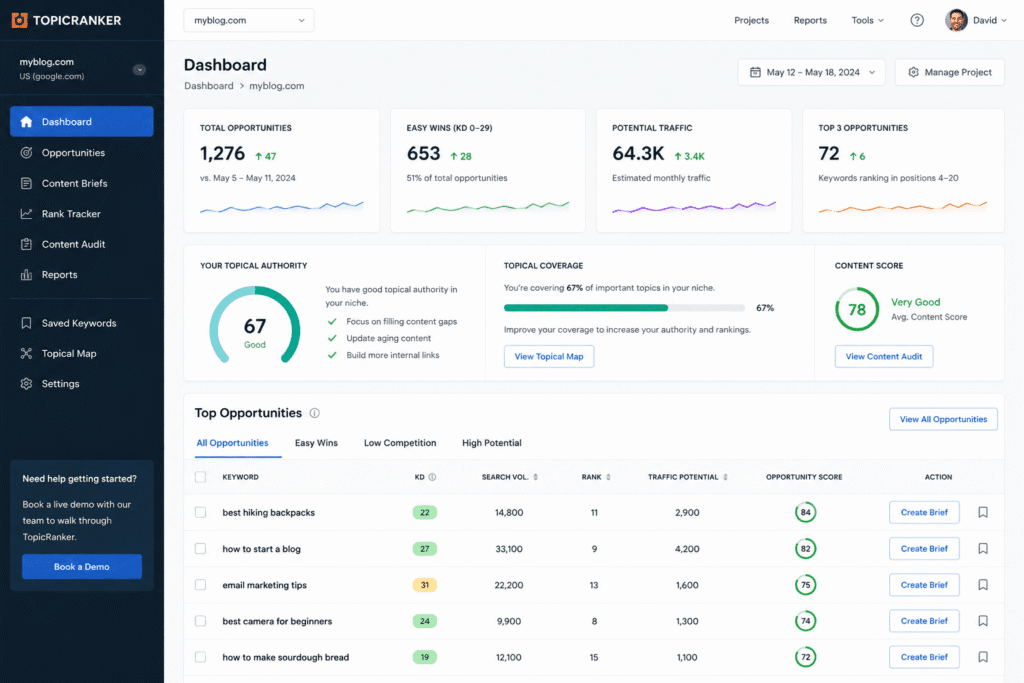
Task: Expand the sidebar myblog.com project switcher arrow
Action: pos(139,69)
